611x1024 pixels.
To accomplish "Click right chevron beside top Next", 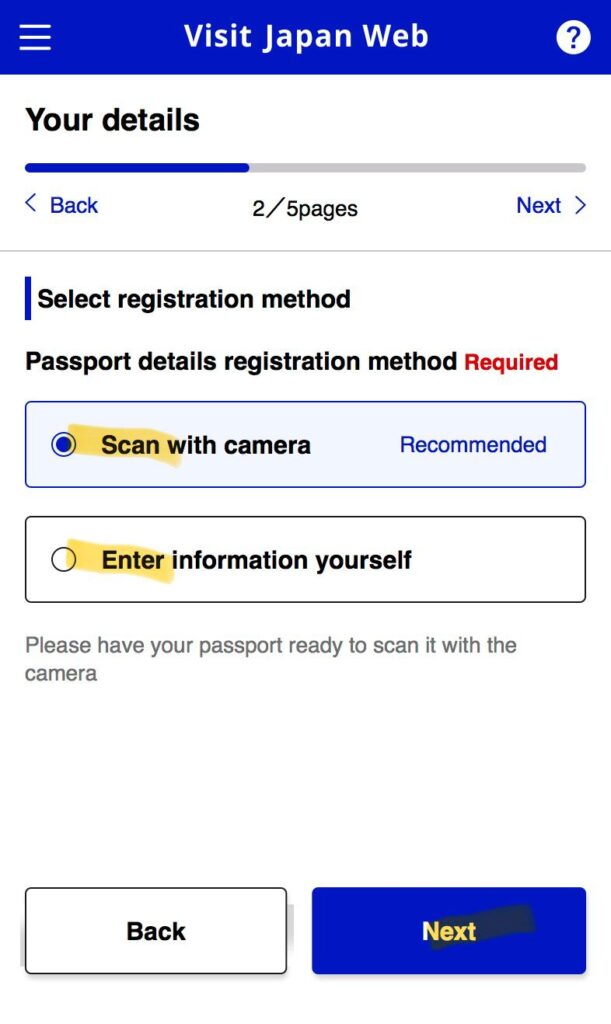I will pos(580,206).
